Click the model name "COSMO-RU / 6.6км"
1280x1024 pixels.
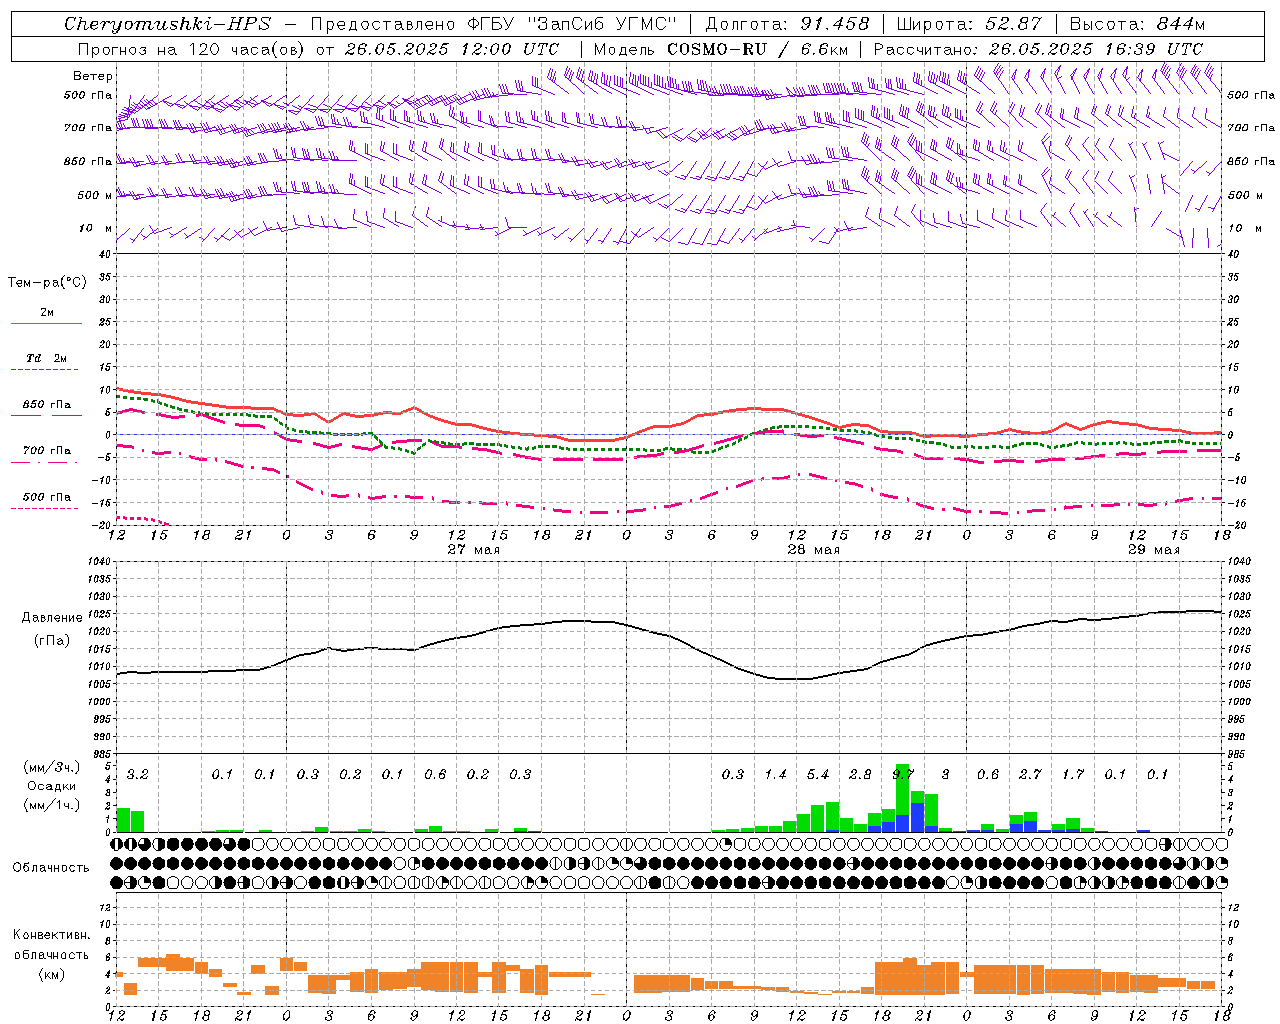(758, 49)
